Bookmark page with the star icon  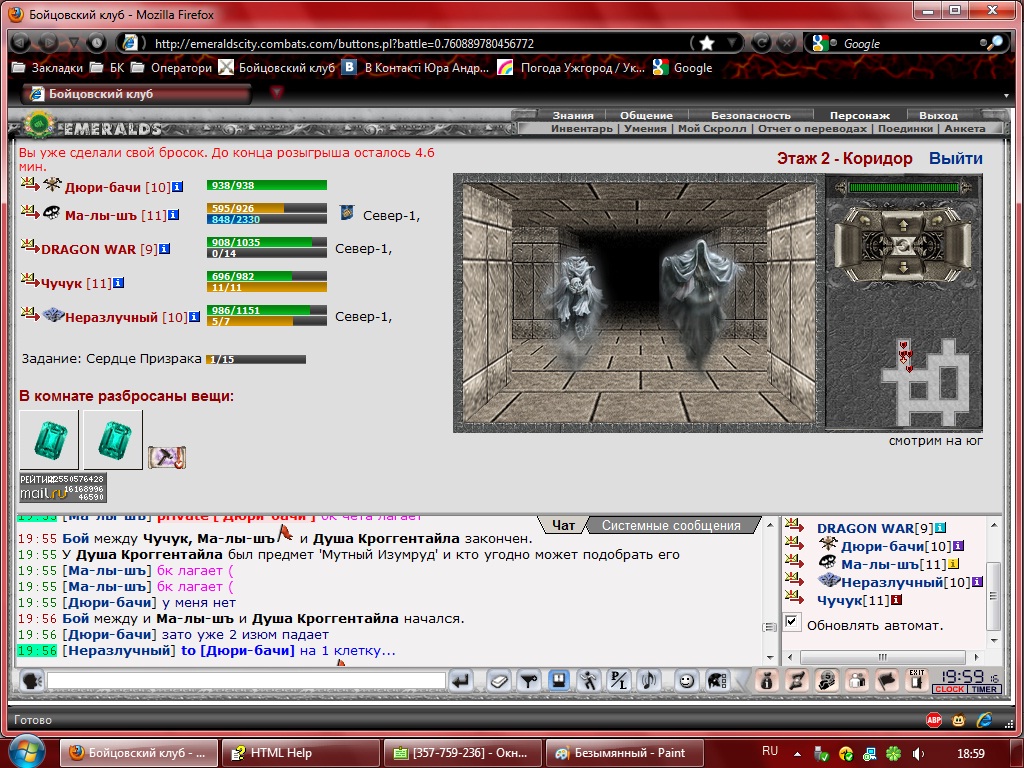click(707, 43)
